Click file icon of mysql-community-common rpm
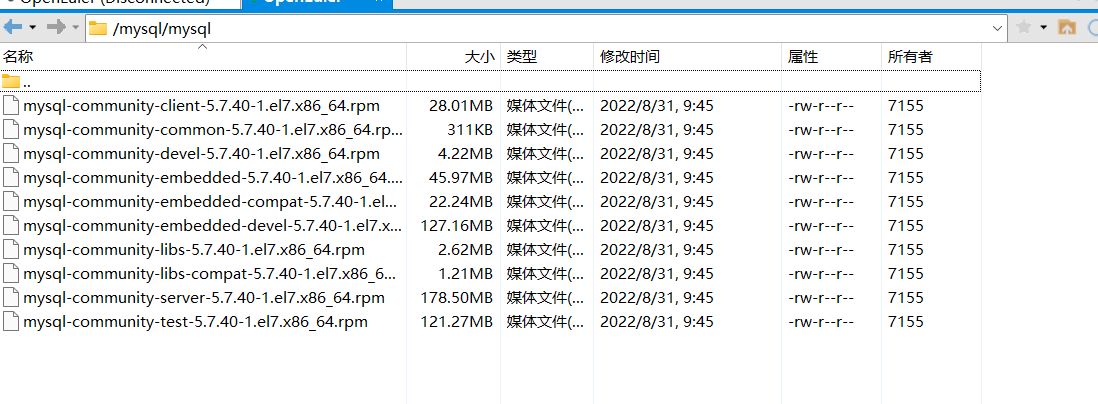 tap(11, 130)
